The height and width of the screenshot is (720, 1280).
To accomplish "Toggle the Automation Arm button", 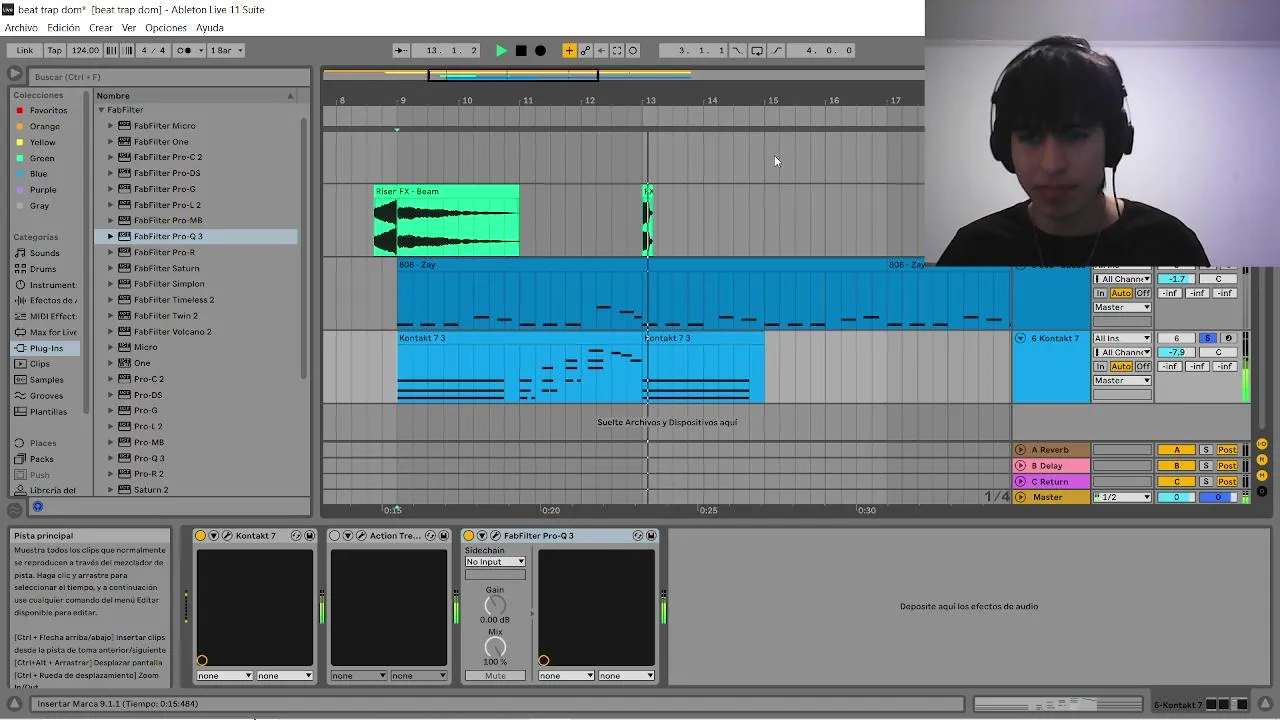I will 585,50.
